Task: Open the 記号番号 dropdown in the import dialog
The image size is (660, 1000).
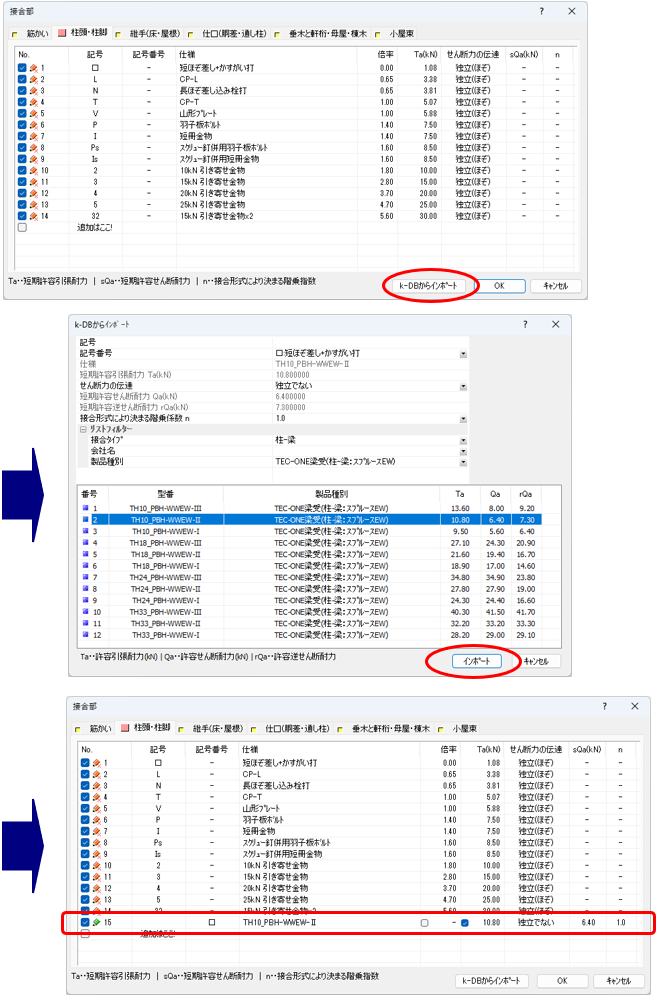Action: point(463,353)
